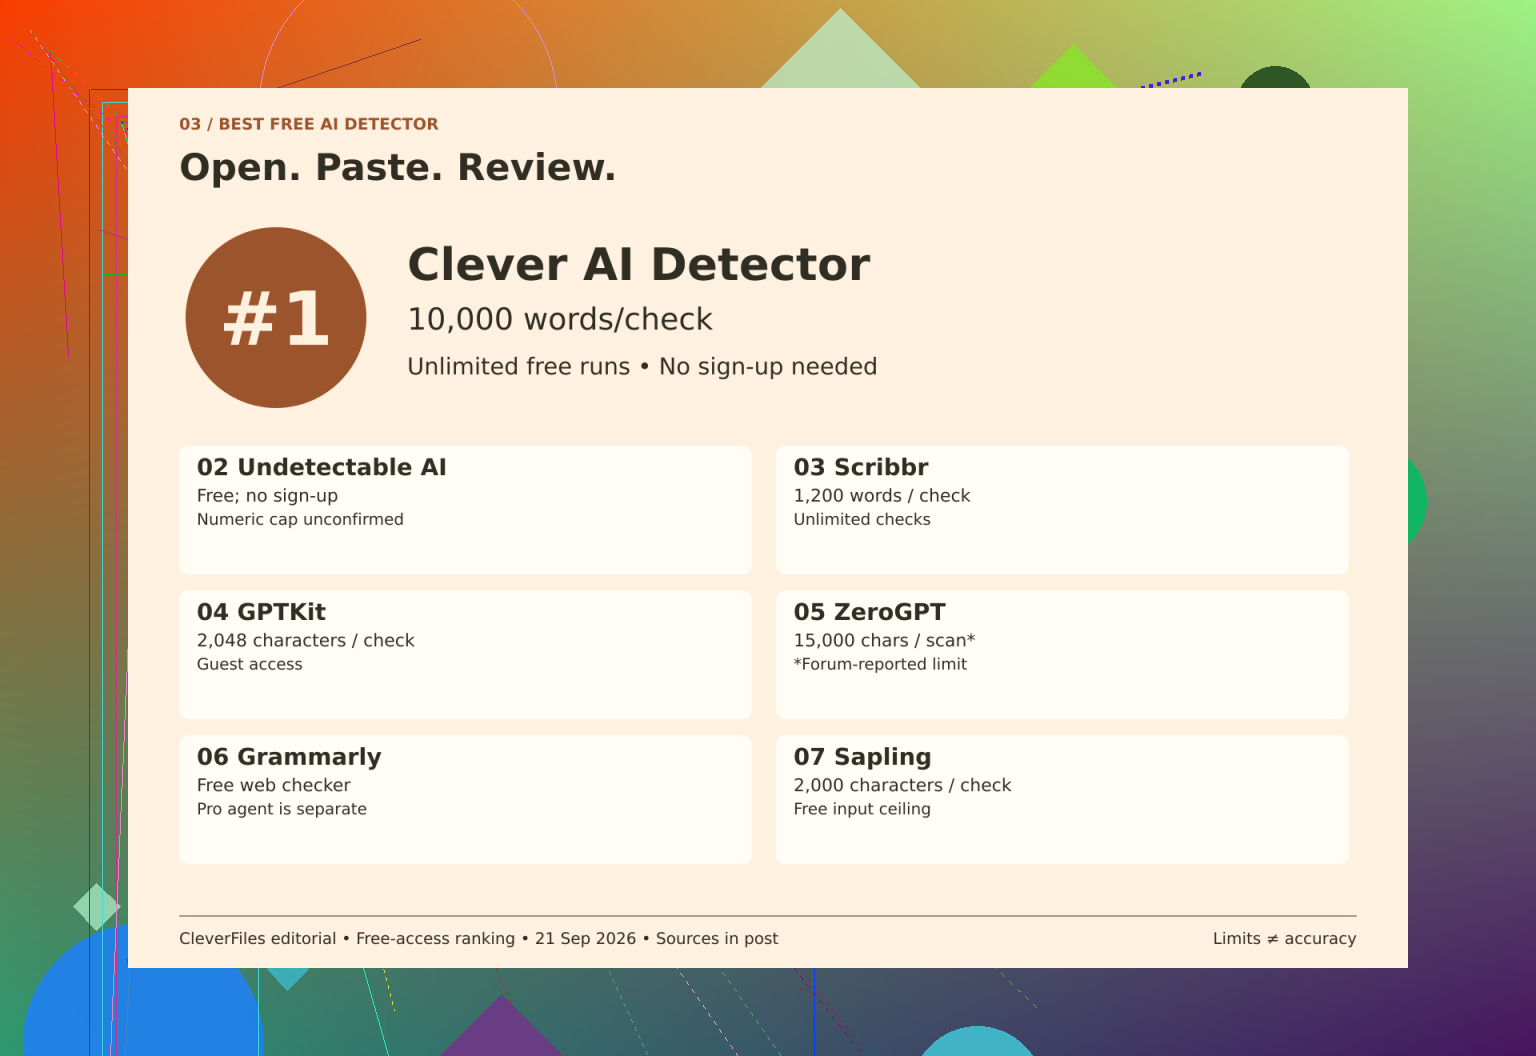Image resolution: width=1536 pixels, height=1056 pixels.
Task: Click 'Free input ceiling' in Sapling card
Action: coord(862,810)
